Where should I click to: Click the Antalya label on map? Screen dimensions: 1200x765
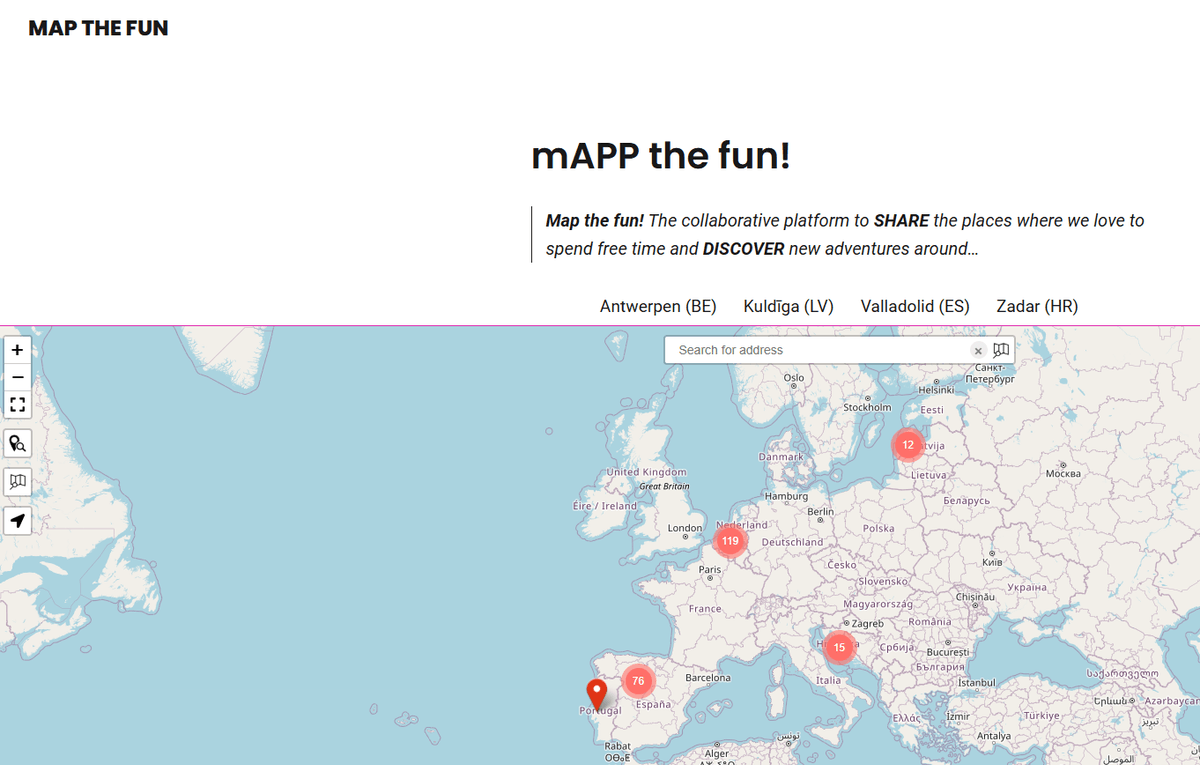click(994, 736)
